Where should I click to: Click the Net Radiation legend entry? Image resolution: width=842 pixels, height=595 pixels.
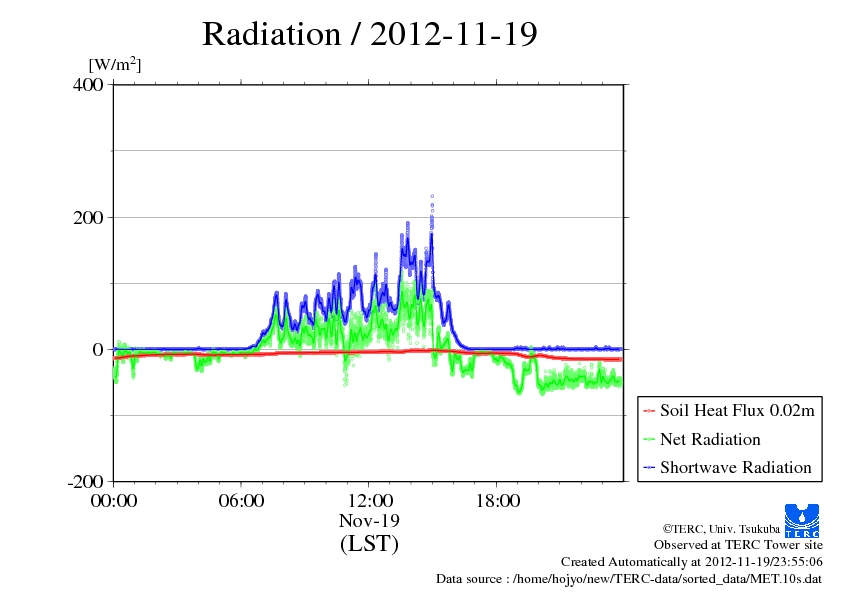(702, 439)
